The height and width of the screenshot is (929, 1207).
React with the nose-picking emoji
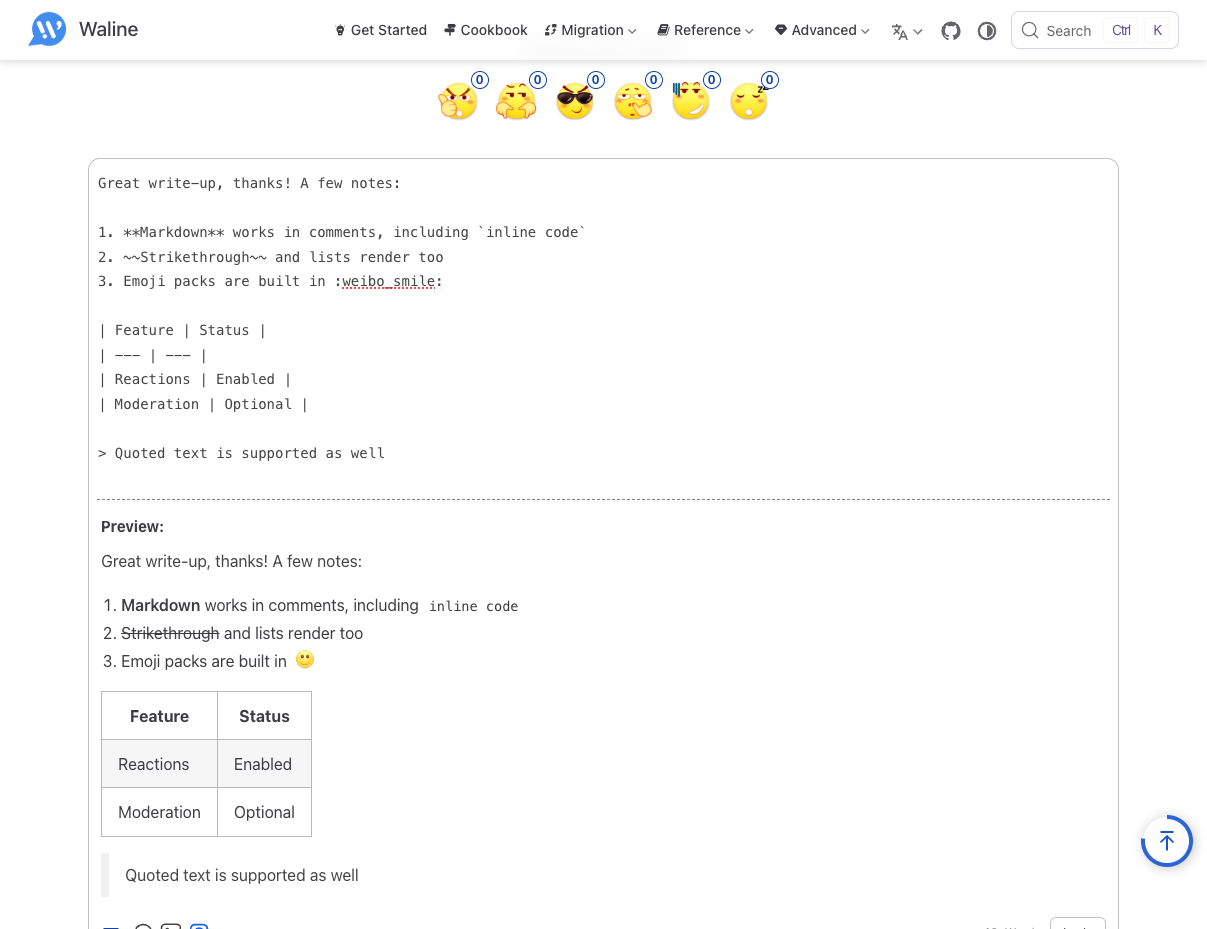(x=633, y=101)
